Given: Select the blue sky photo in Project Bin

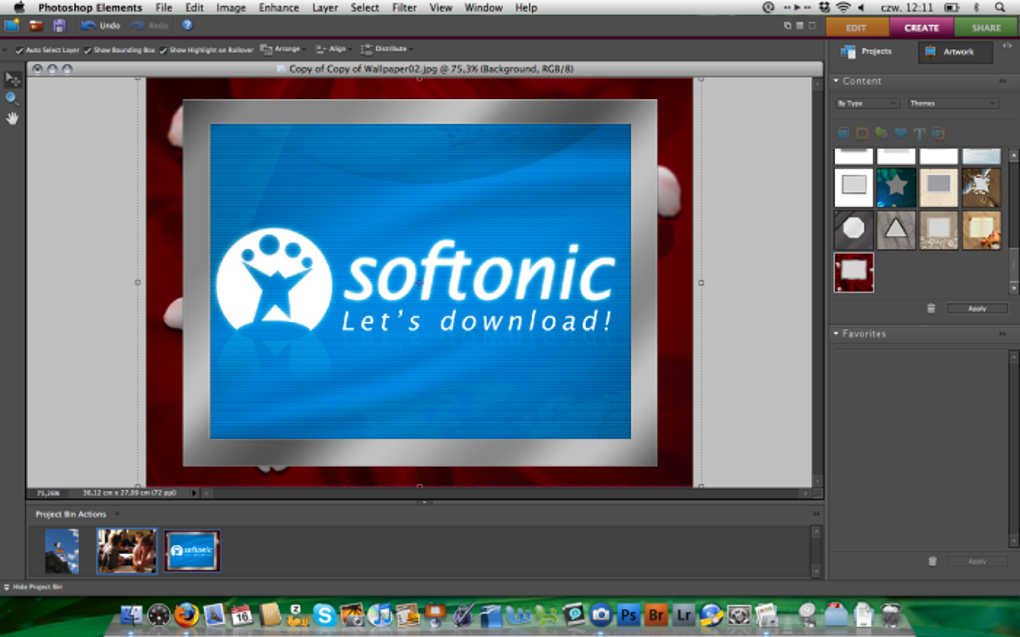Looking at the screenshot, I should 62,551.
